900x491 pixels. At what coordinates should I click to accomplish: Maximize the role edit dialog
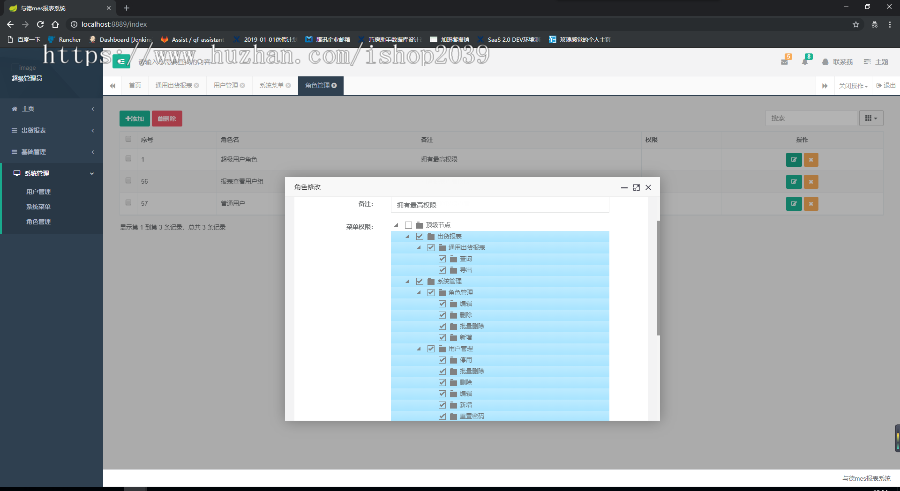(636, 187)
